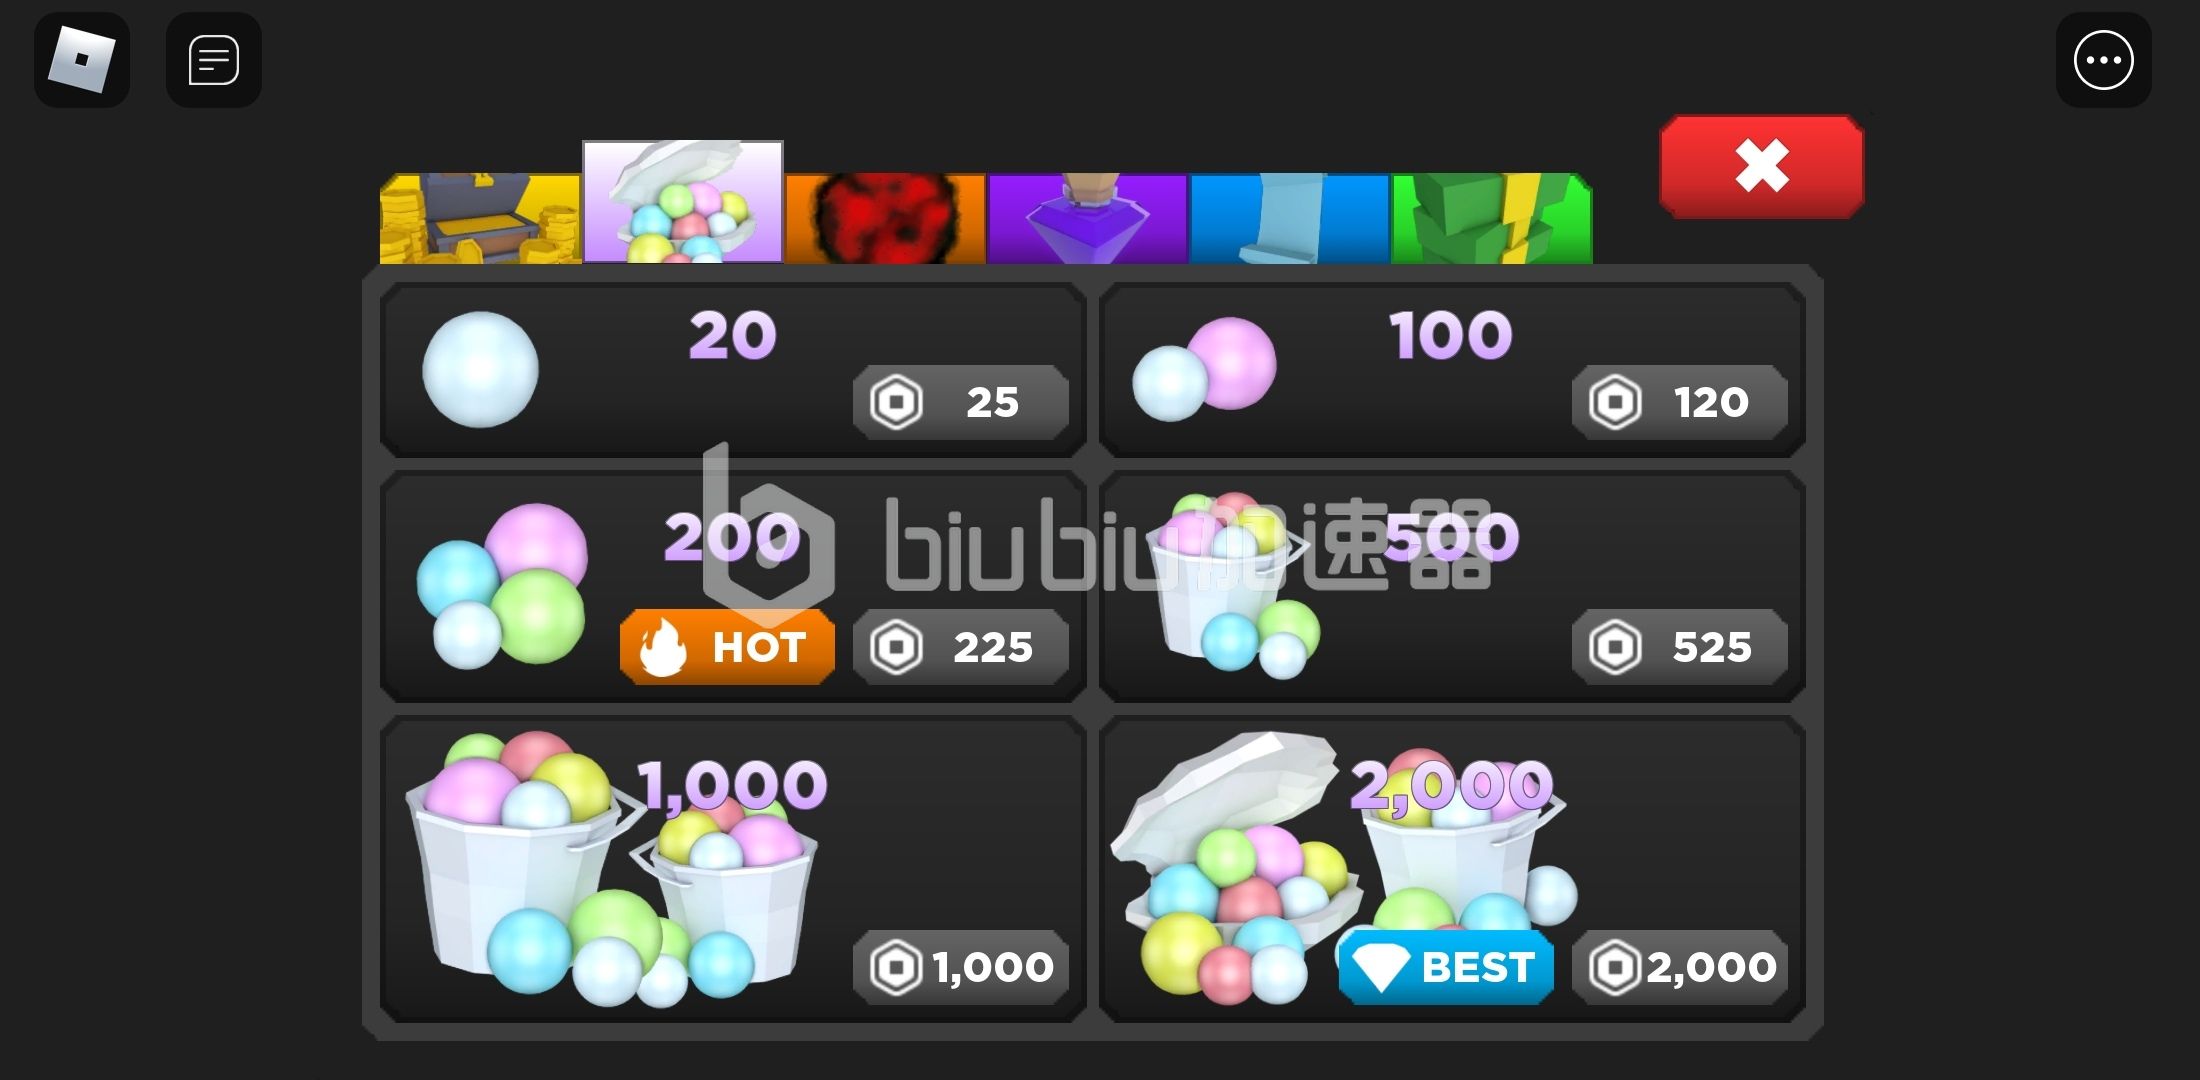2200x1080 pixels.
Task: Switch to the red swirl orange tab
Action: (x=885, y=219)
